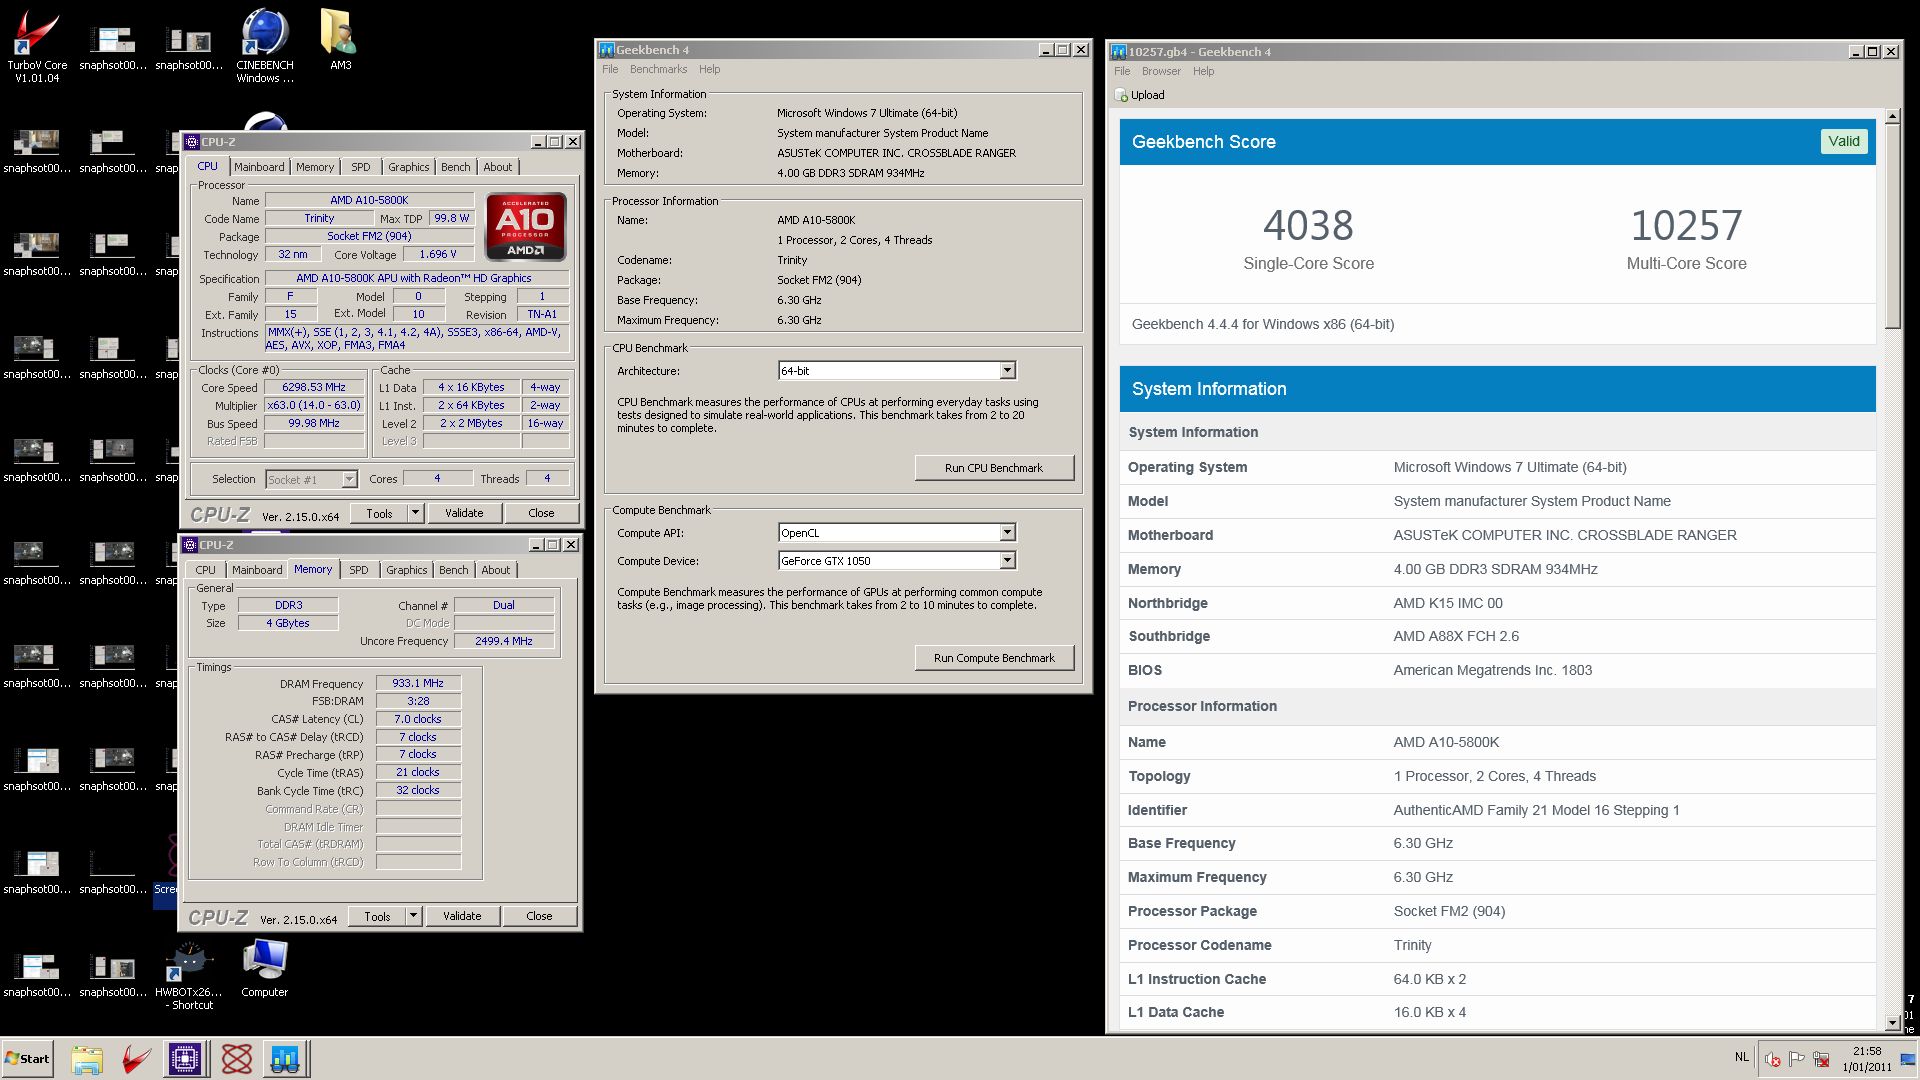Open Windows Explorer from the taskbar
This screenshot has height=1080, width=1920.
tap(87, 1059)
